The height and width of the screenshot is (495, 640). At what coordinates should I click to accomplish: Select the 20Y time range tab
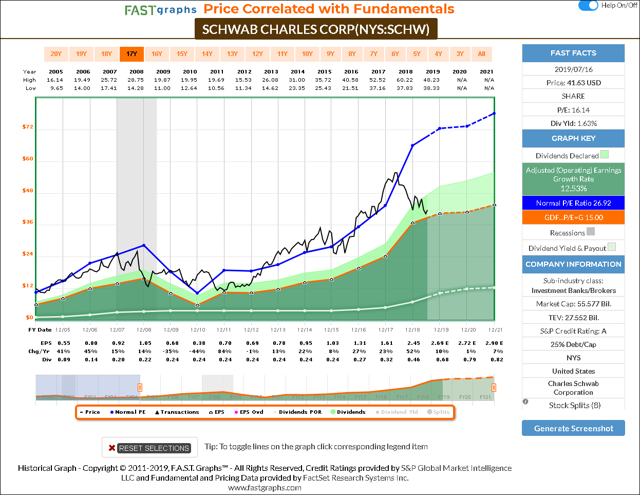pyautogui.click(x=56, y=54)
